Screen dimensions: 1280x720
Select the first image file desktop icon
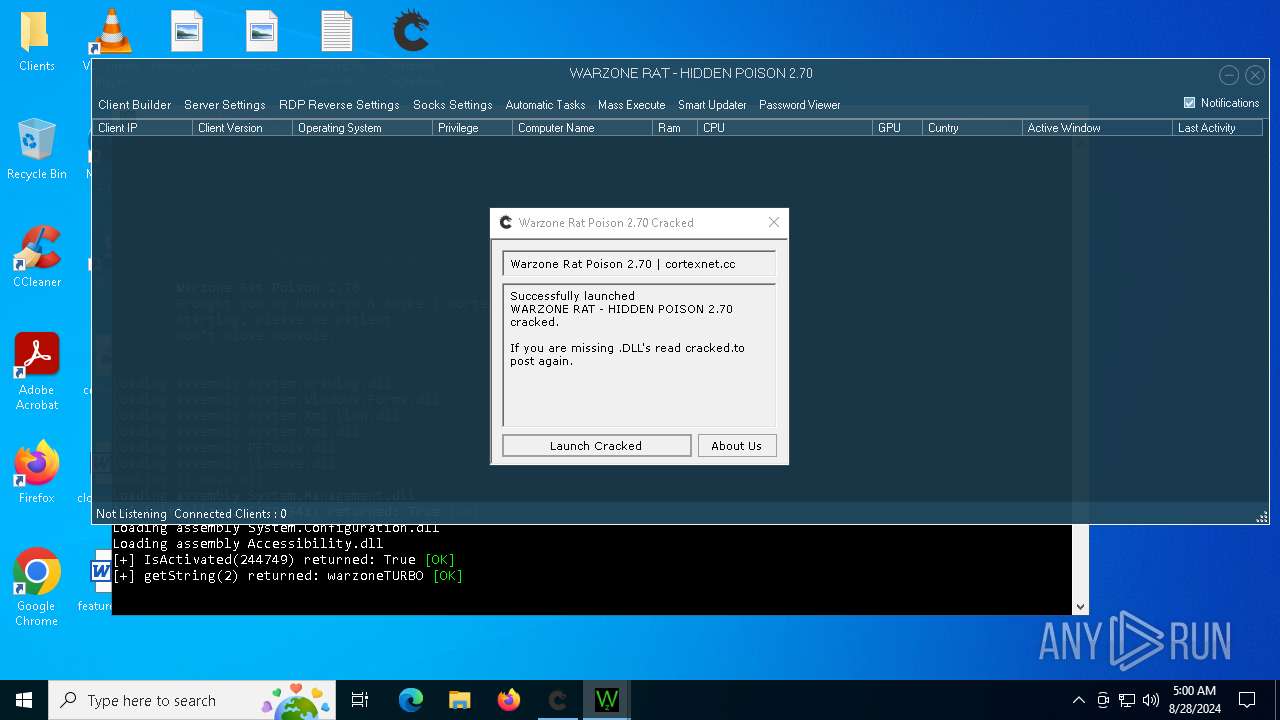click(187, 31)
